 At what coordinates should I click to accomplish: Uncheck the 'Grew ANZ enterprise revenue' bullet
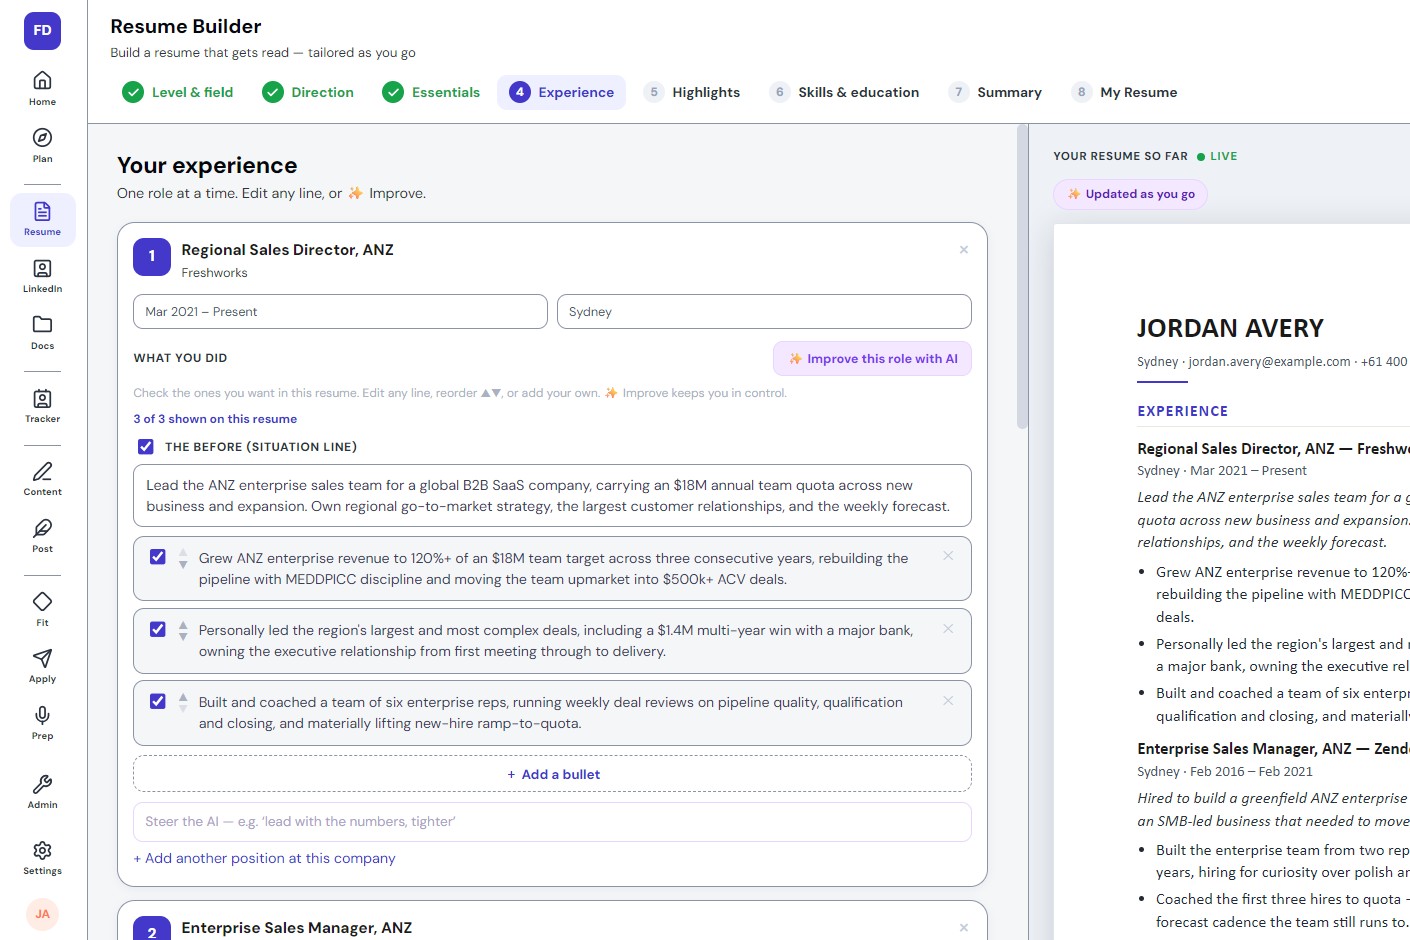(157, 557)
